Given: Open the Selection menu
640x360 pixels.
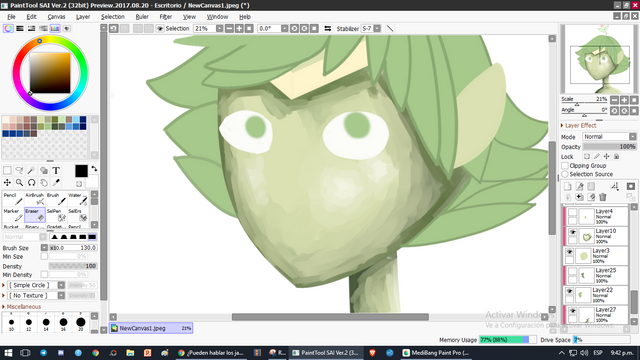Looking at the screenshot, I should coord(113,17).
